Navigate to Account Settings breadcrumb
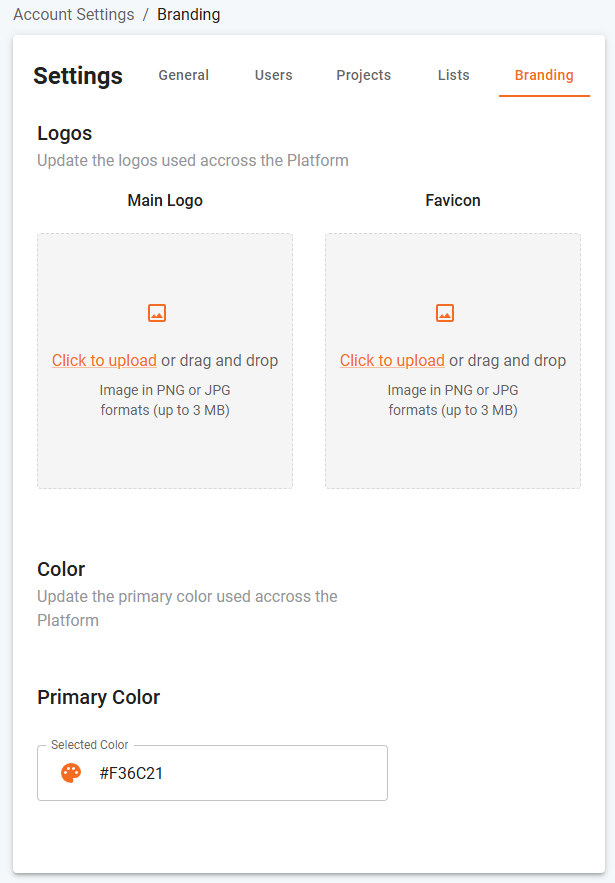This screenshot has height=883, width=615. pos(74,15)
